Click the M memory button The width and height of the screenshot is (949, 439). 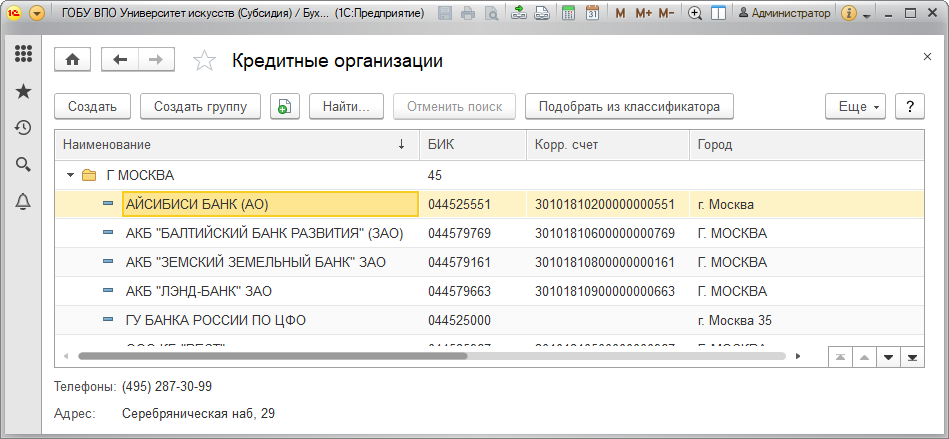pyautogui.click(x=620, y=13)
